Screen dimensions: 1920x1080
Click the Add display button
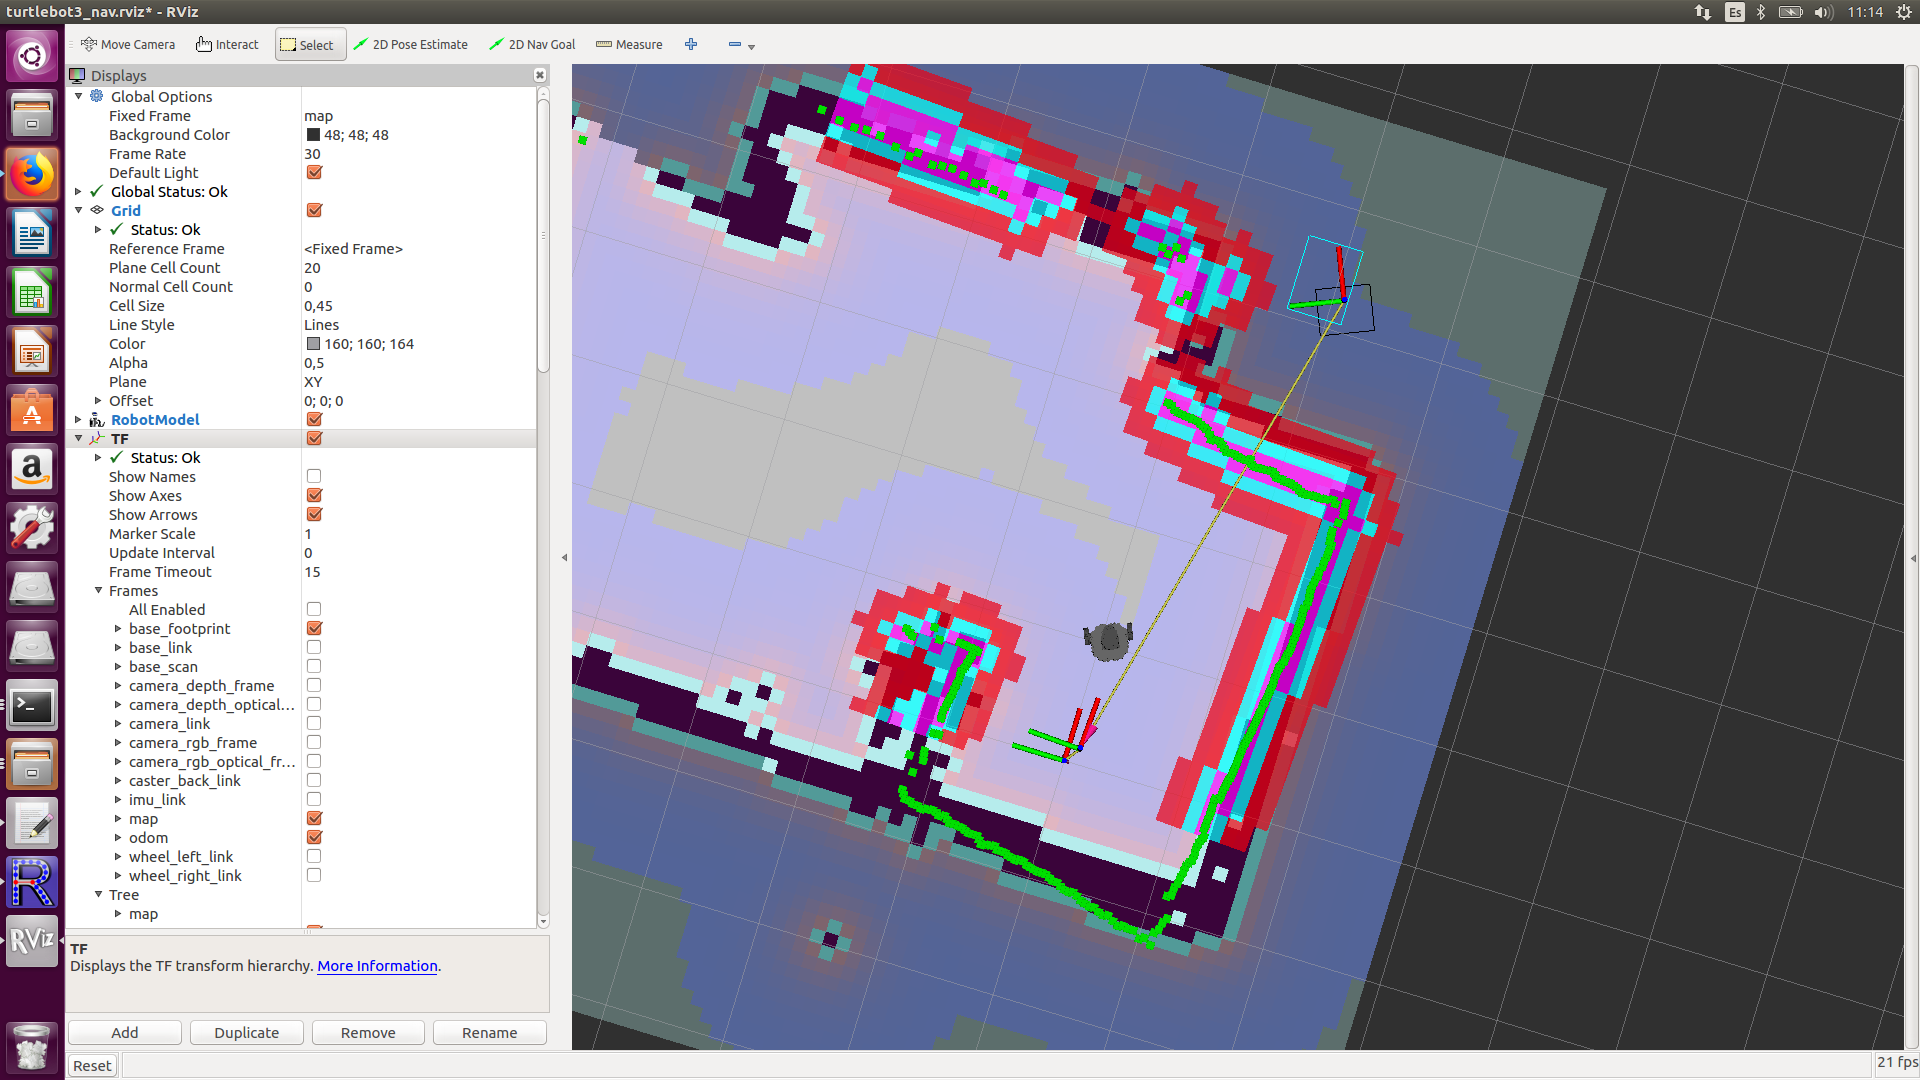tap(125, 1033)
